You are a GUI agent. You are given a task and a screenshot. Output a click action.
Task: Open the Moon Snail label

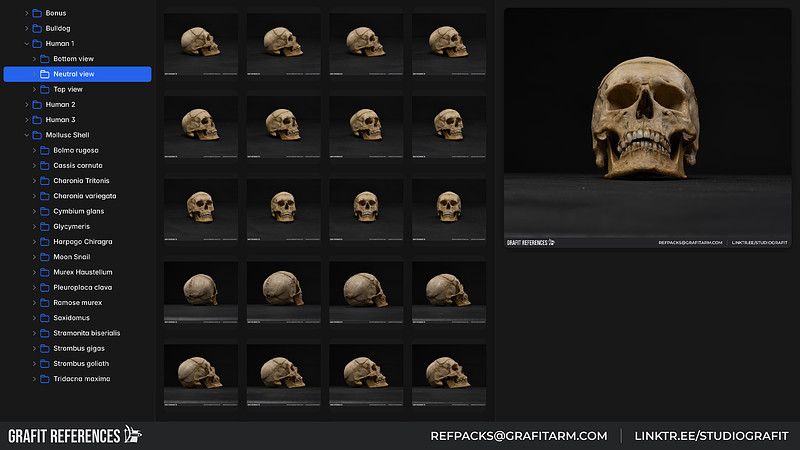(x=71, y=257)
